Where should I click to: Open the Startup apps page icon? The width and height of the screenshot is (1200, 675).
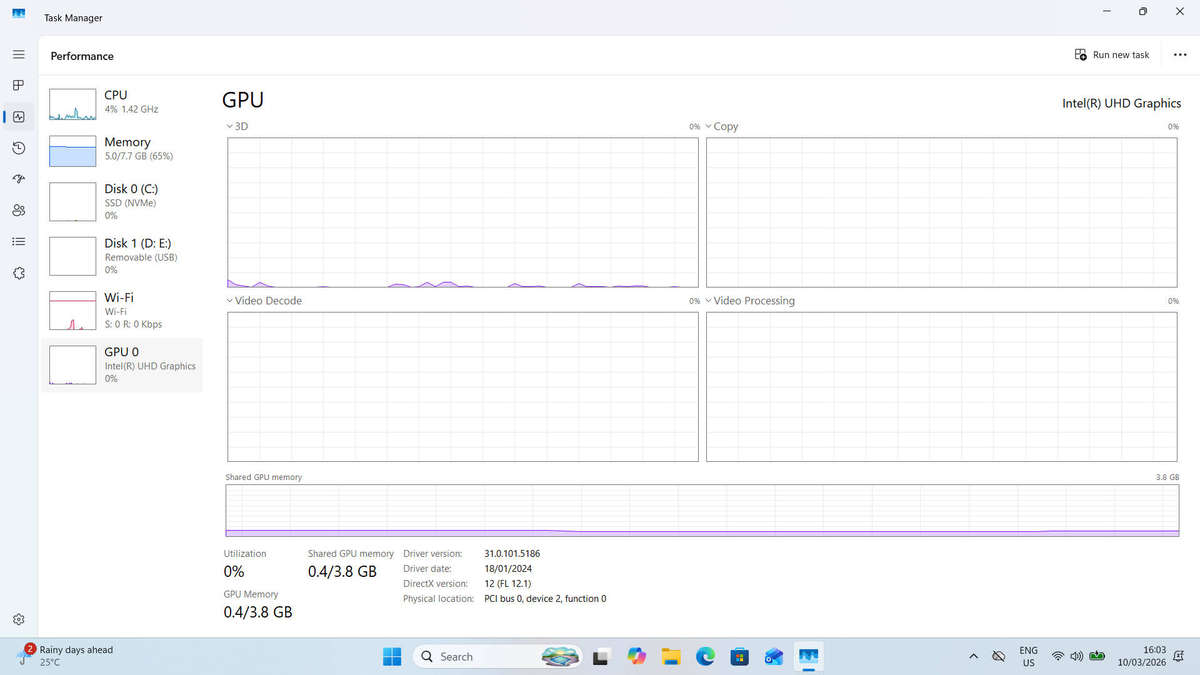point(18,179)
